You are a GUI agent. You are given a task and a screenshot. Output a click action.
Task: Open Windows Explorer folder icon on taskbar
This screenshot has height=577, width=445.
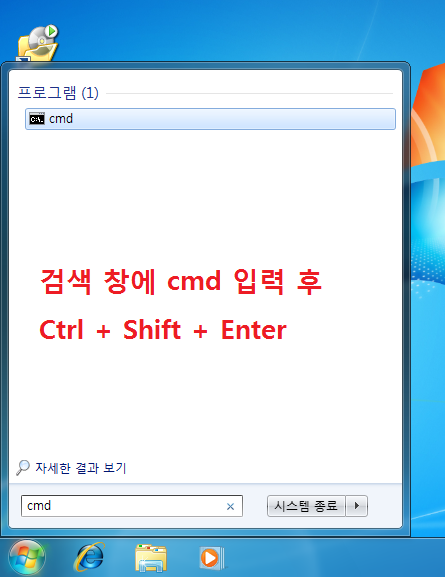151,558
